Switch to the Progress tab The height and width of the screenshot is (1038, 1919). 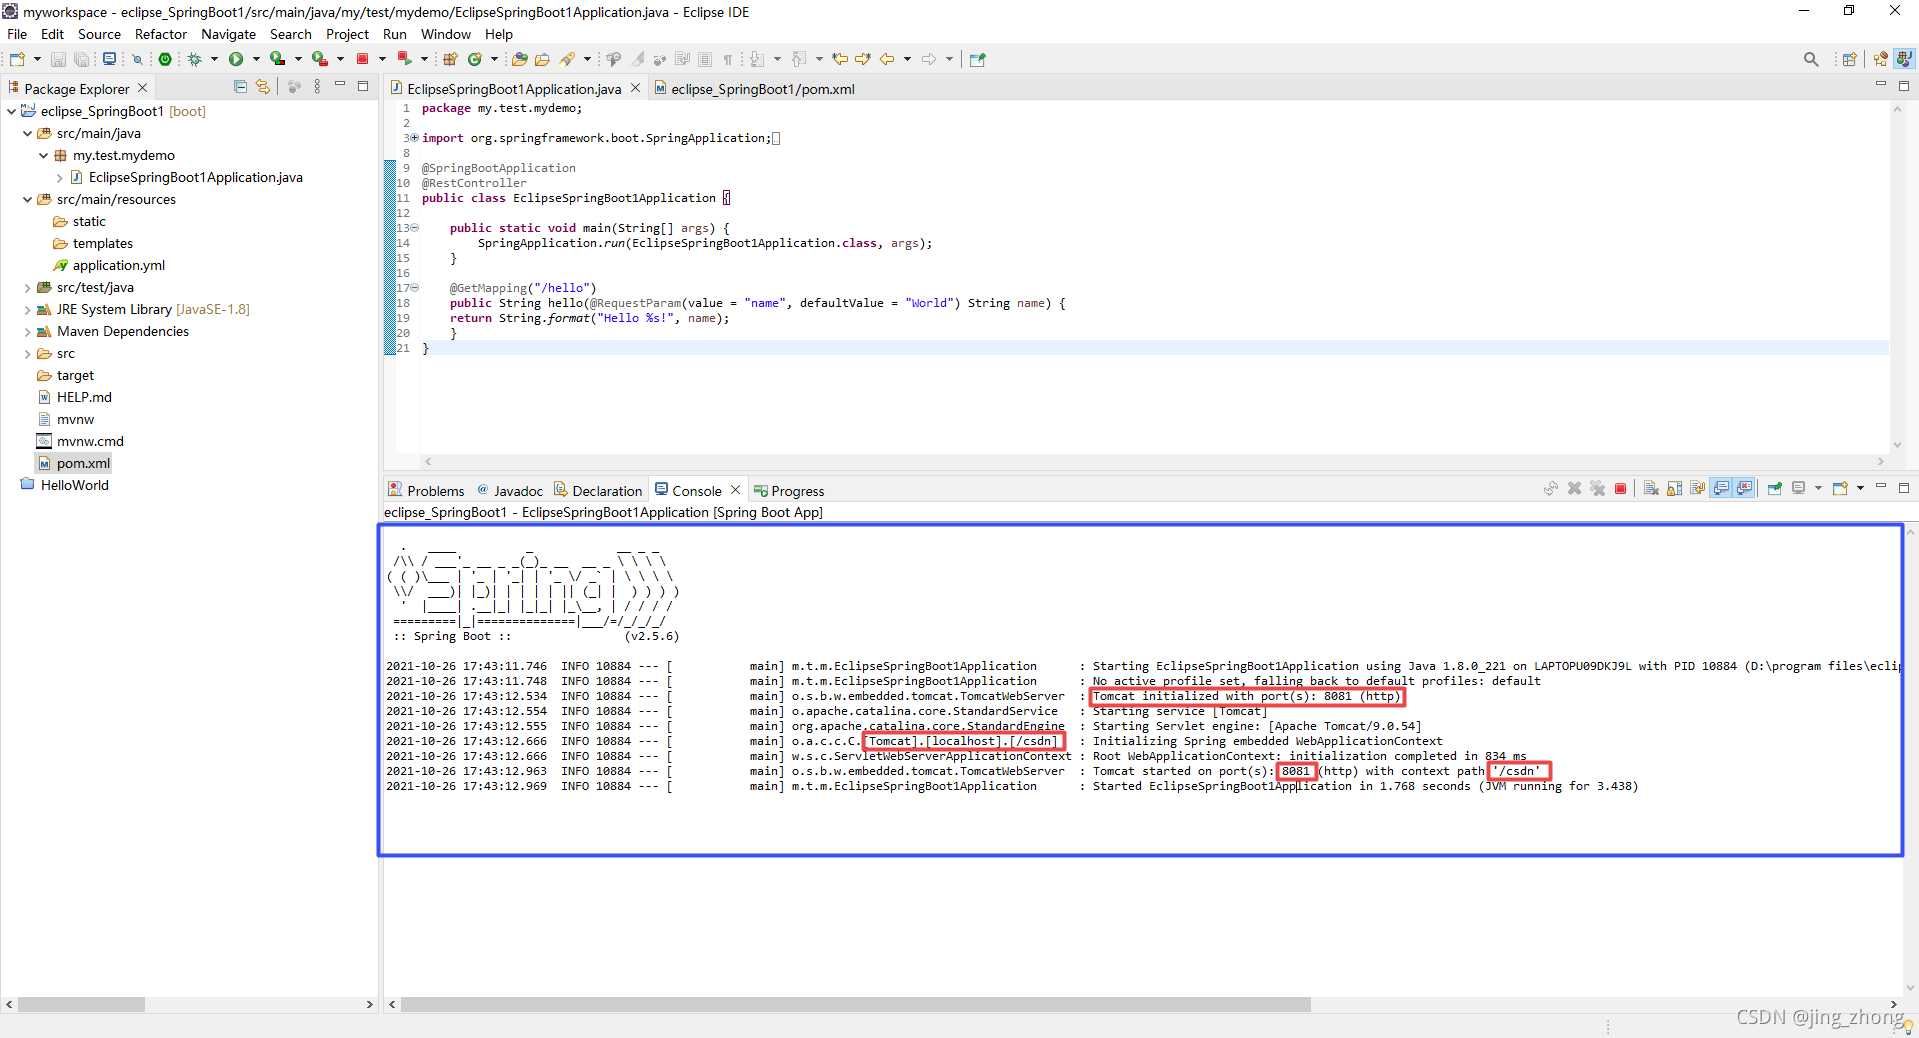[x=789, y=490]
